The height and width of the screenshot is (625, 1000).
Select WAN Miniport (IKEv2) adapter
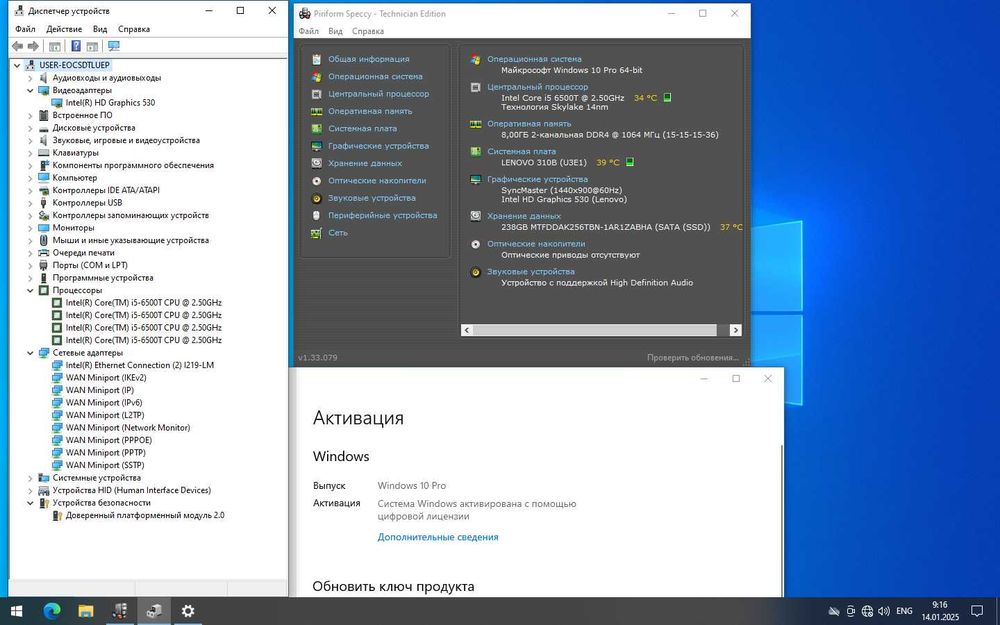(x=106, y=378)
